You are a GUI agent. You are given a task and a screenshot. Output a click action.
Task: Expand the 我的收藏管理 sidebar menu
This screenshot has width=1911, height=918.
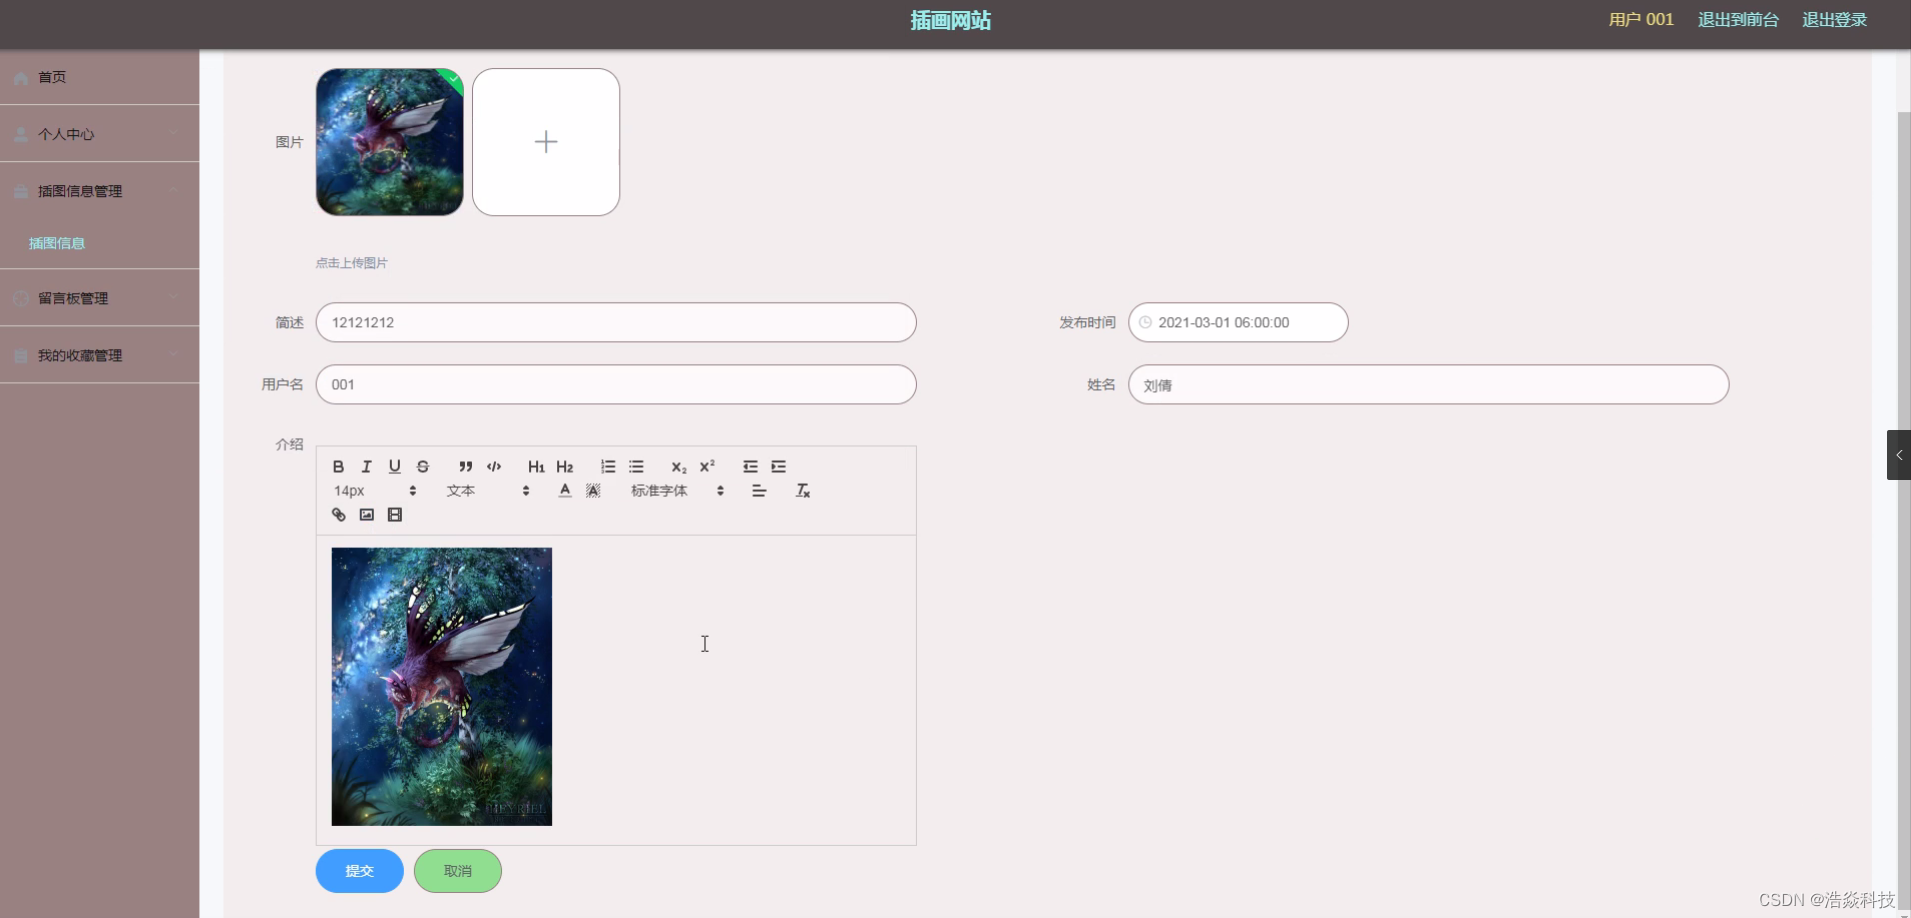pos(99,355)
